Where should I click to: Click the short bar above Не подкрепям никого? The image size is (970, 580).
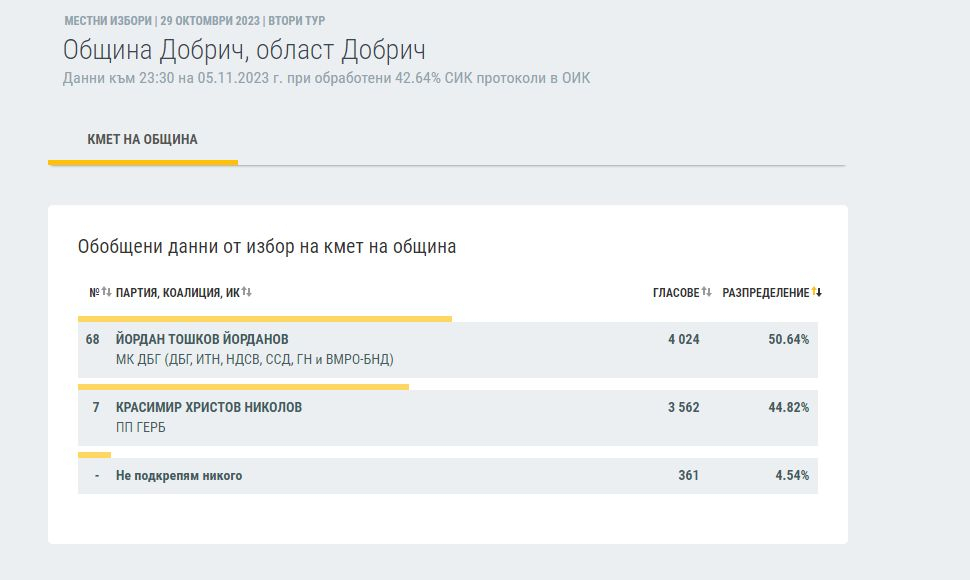click(94, 455)
